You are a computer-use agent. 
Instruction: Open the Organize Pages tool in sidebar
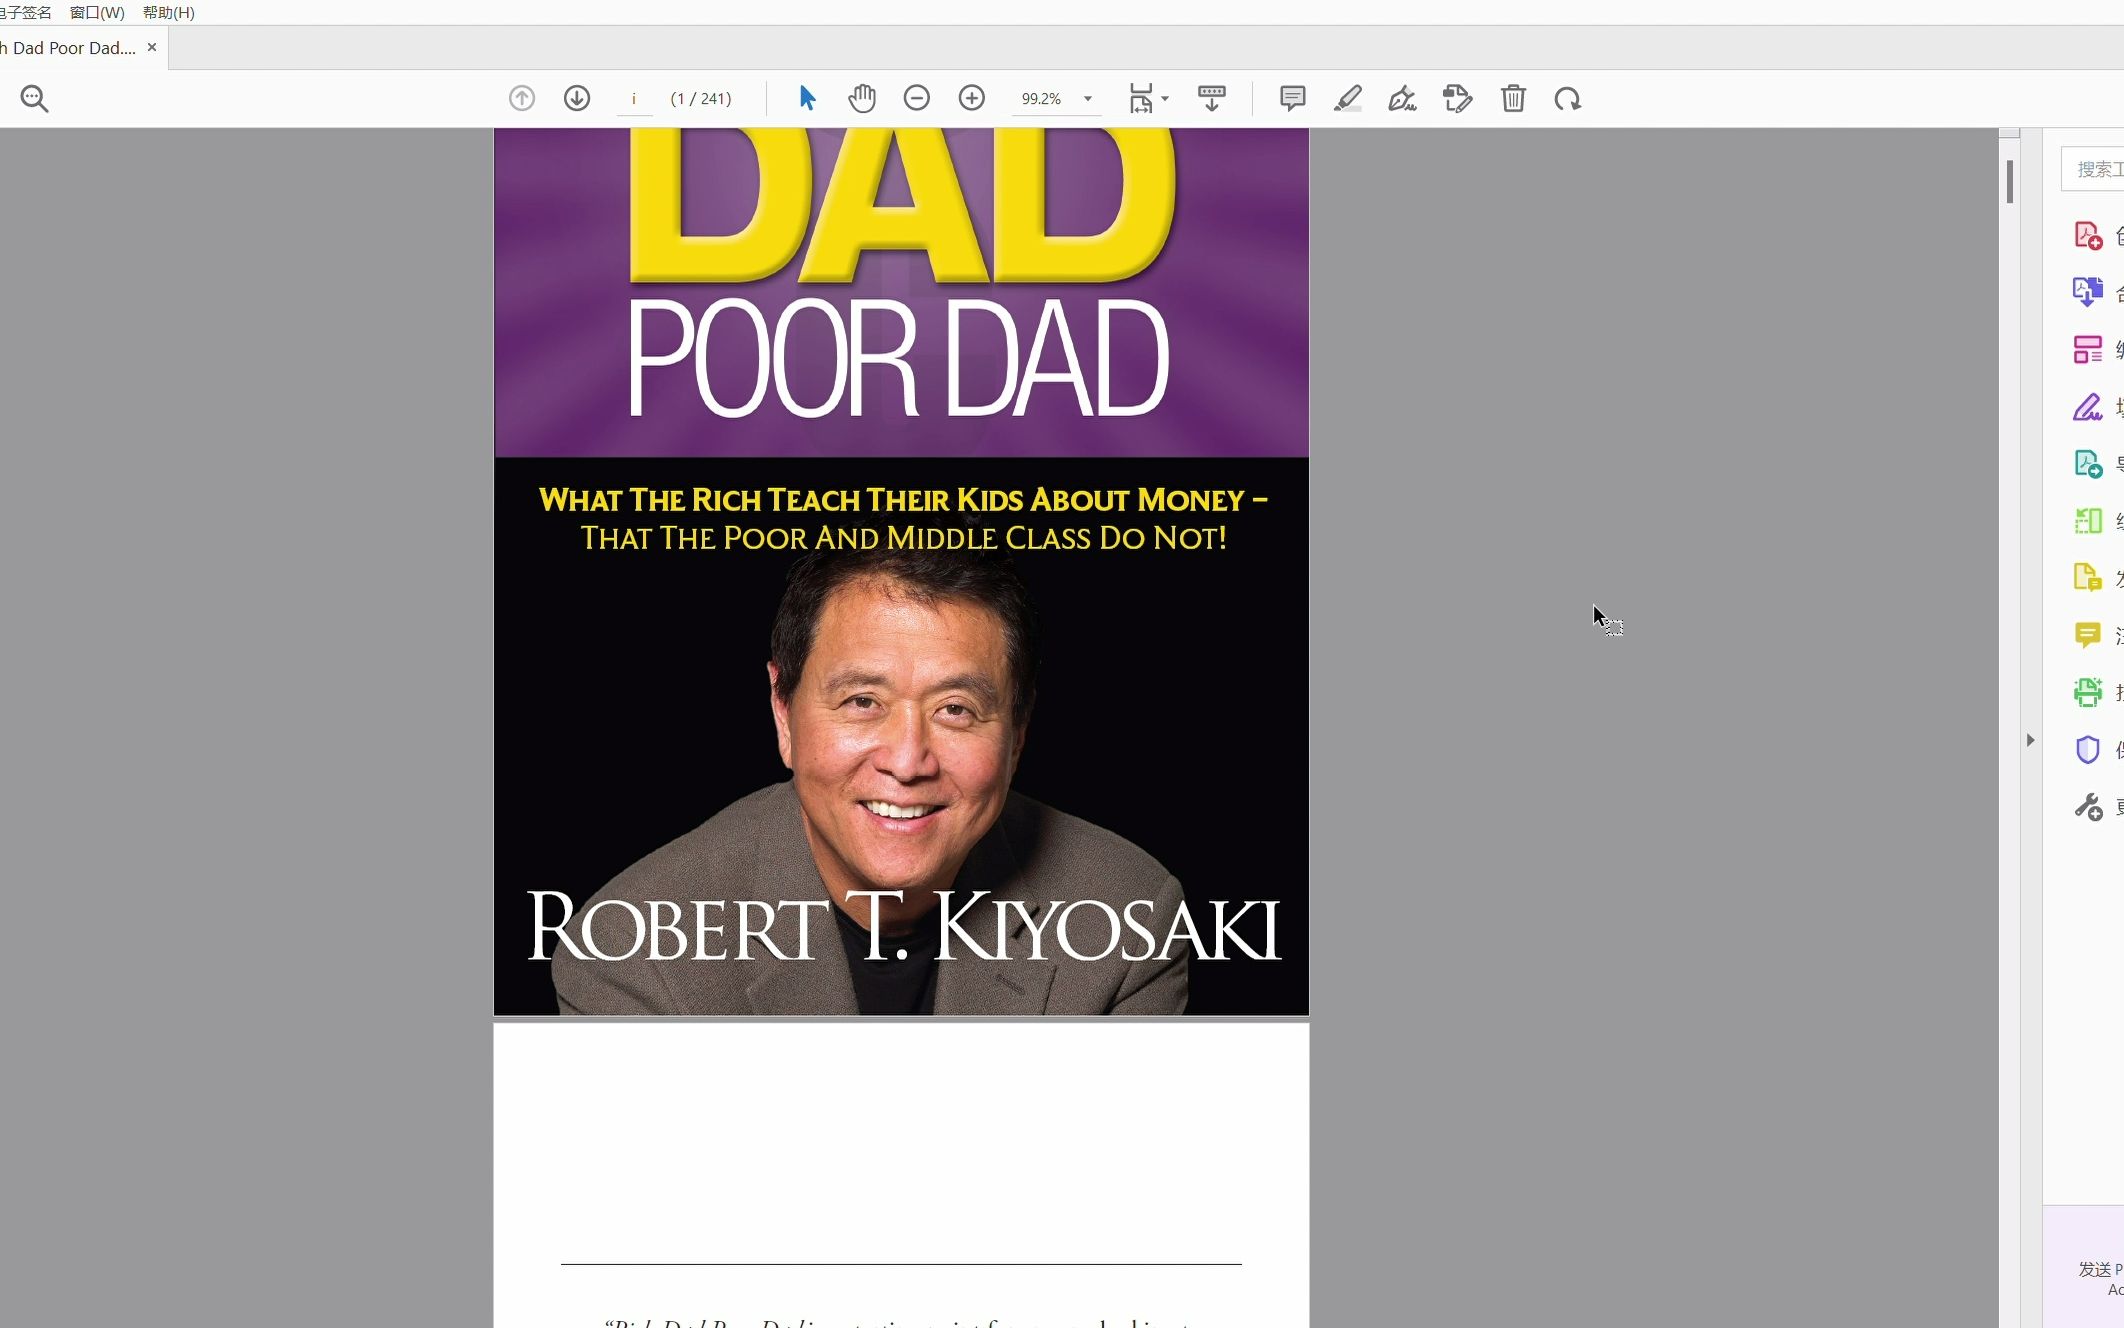point(2088,349)
